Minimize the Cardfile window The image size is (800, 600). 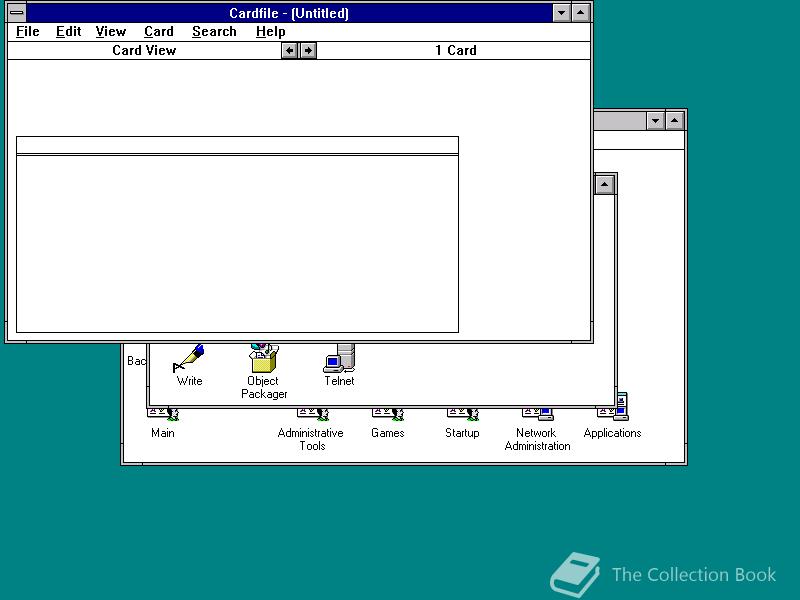[562, 13]
